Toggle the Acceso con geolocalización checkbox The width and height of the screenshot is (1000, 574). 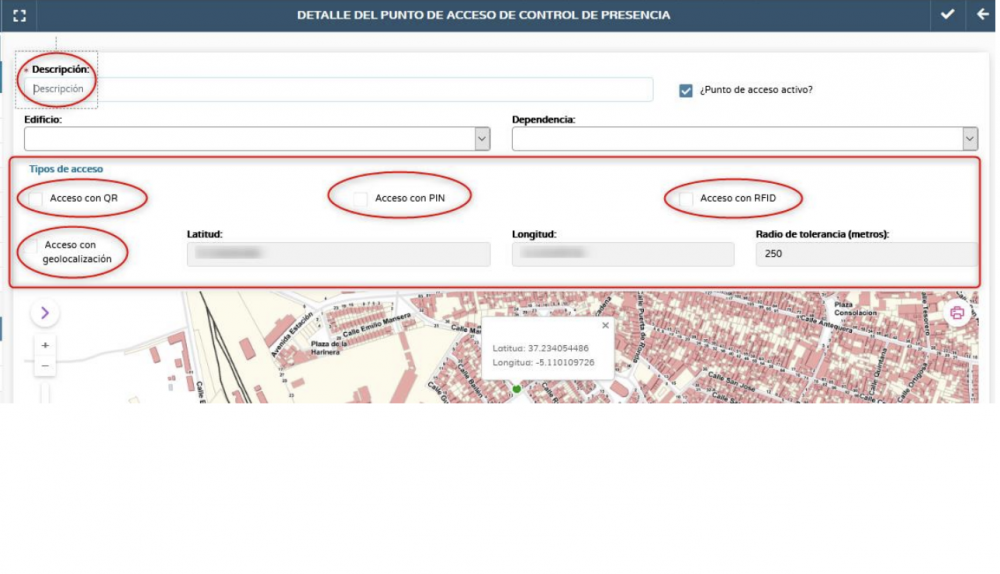pos(35,245)
